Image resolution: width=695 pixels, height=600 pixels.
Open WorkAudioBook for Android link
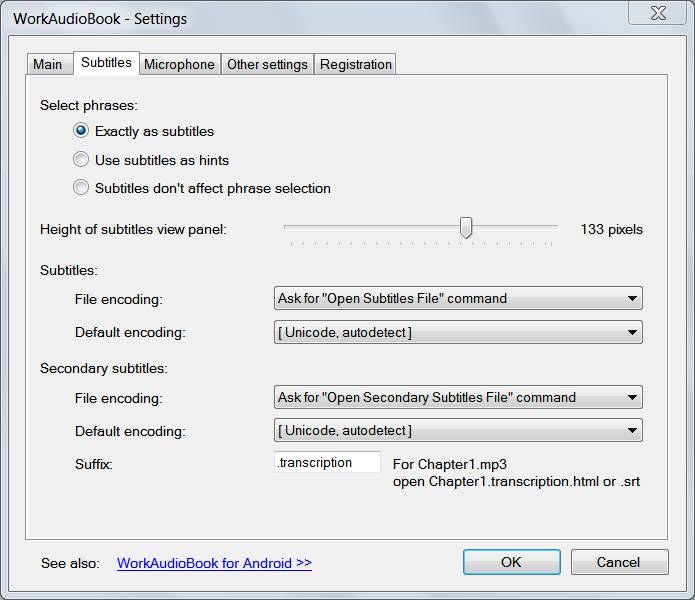pyautogui.click(x=214, y=563)
